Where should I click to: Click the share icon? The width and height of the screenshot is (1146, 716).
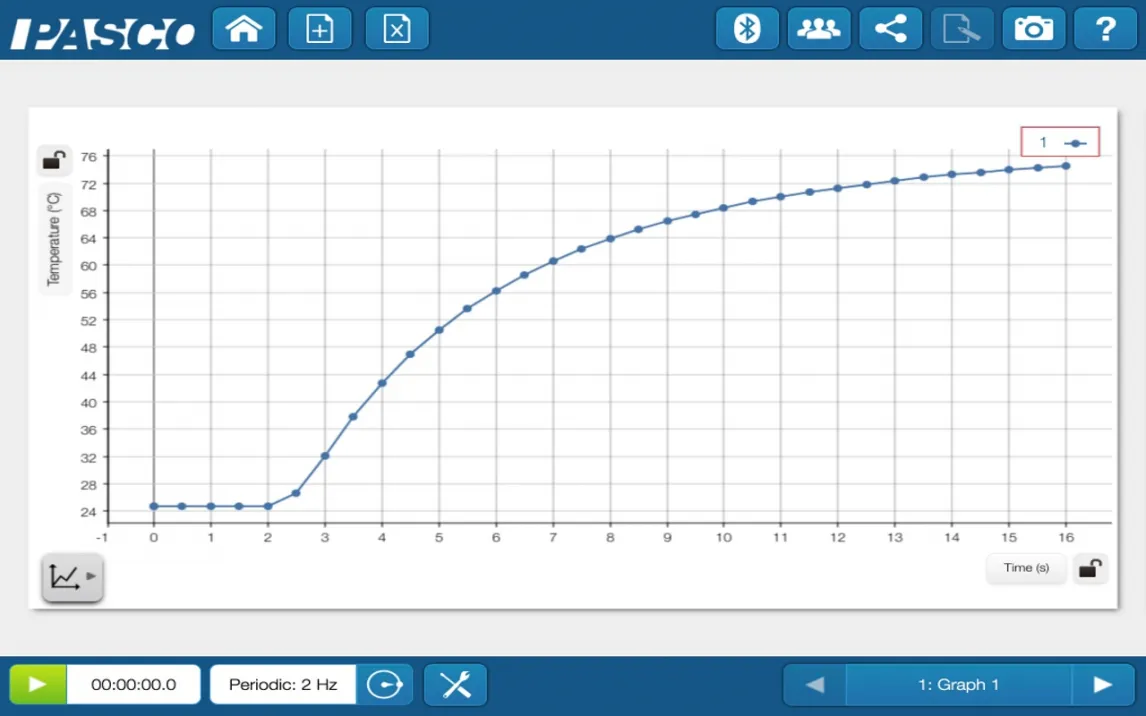click(x=890, y=29)
